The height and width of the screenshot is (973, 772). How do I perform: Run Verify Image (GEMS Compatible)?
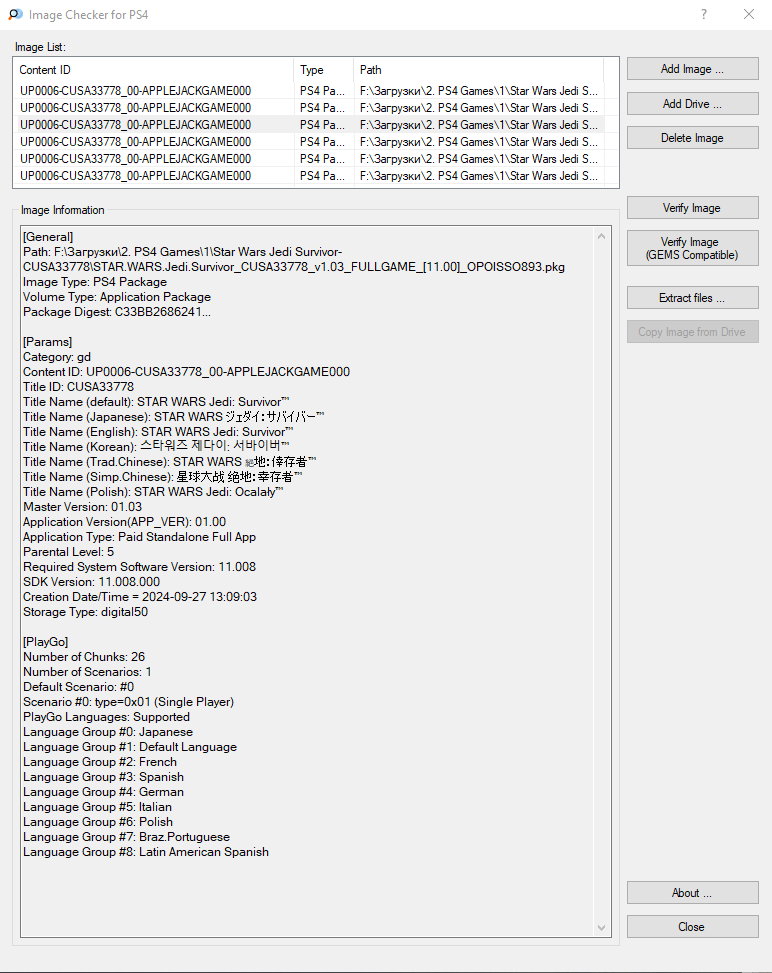pos(693,248)
